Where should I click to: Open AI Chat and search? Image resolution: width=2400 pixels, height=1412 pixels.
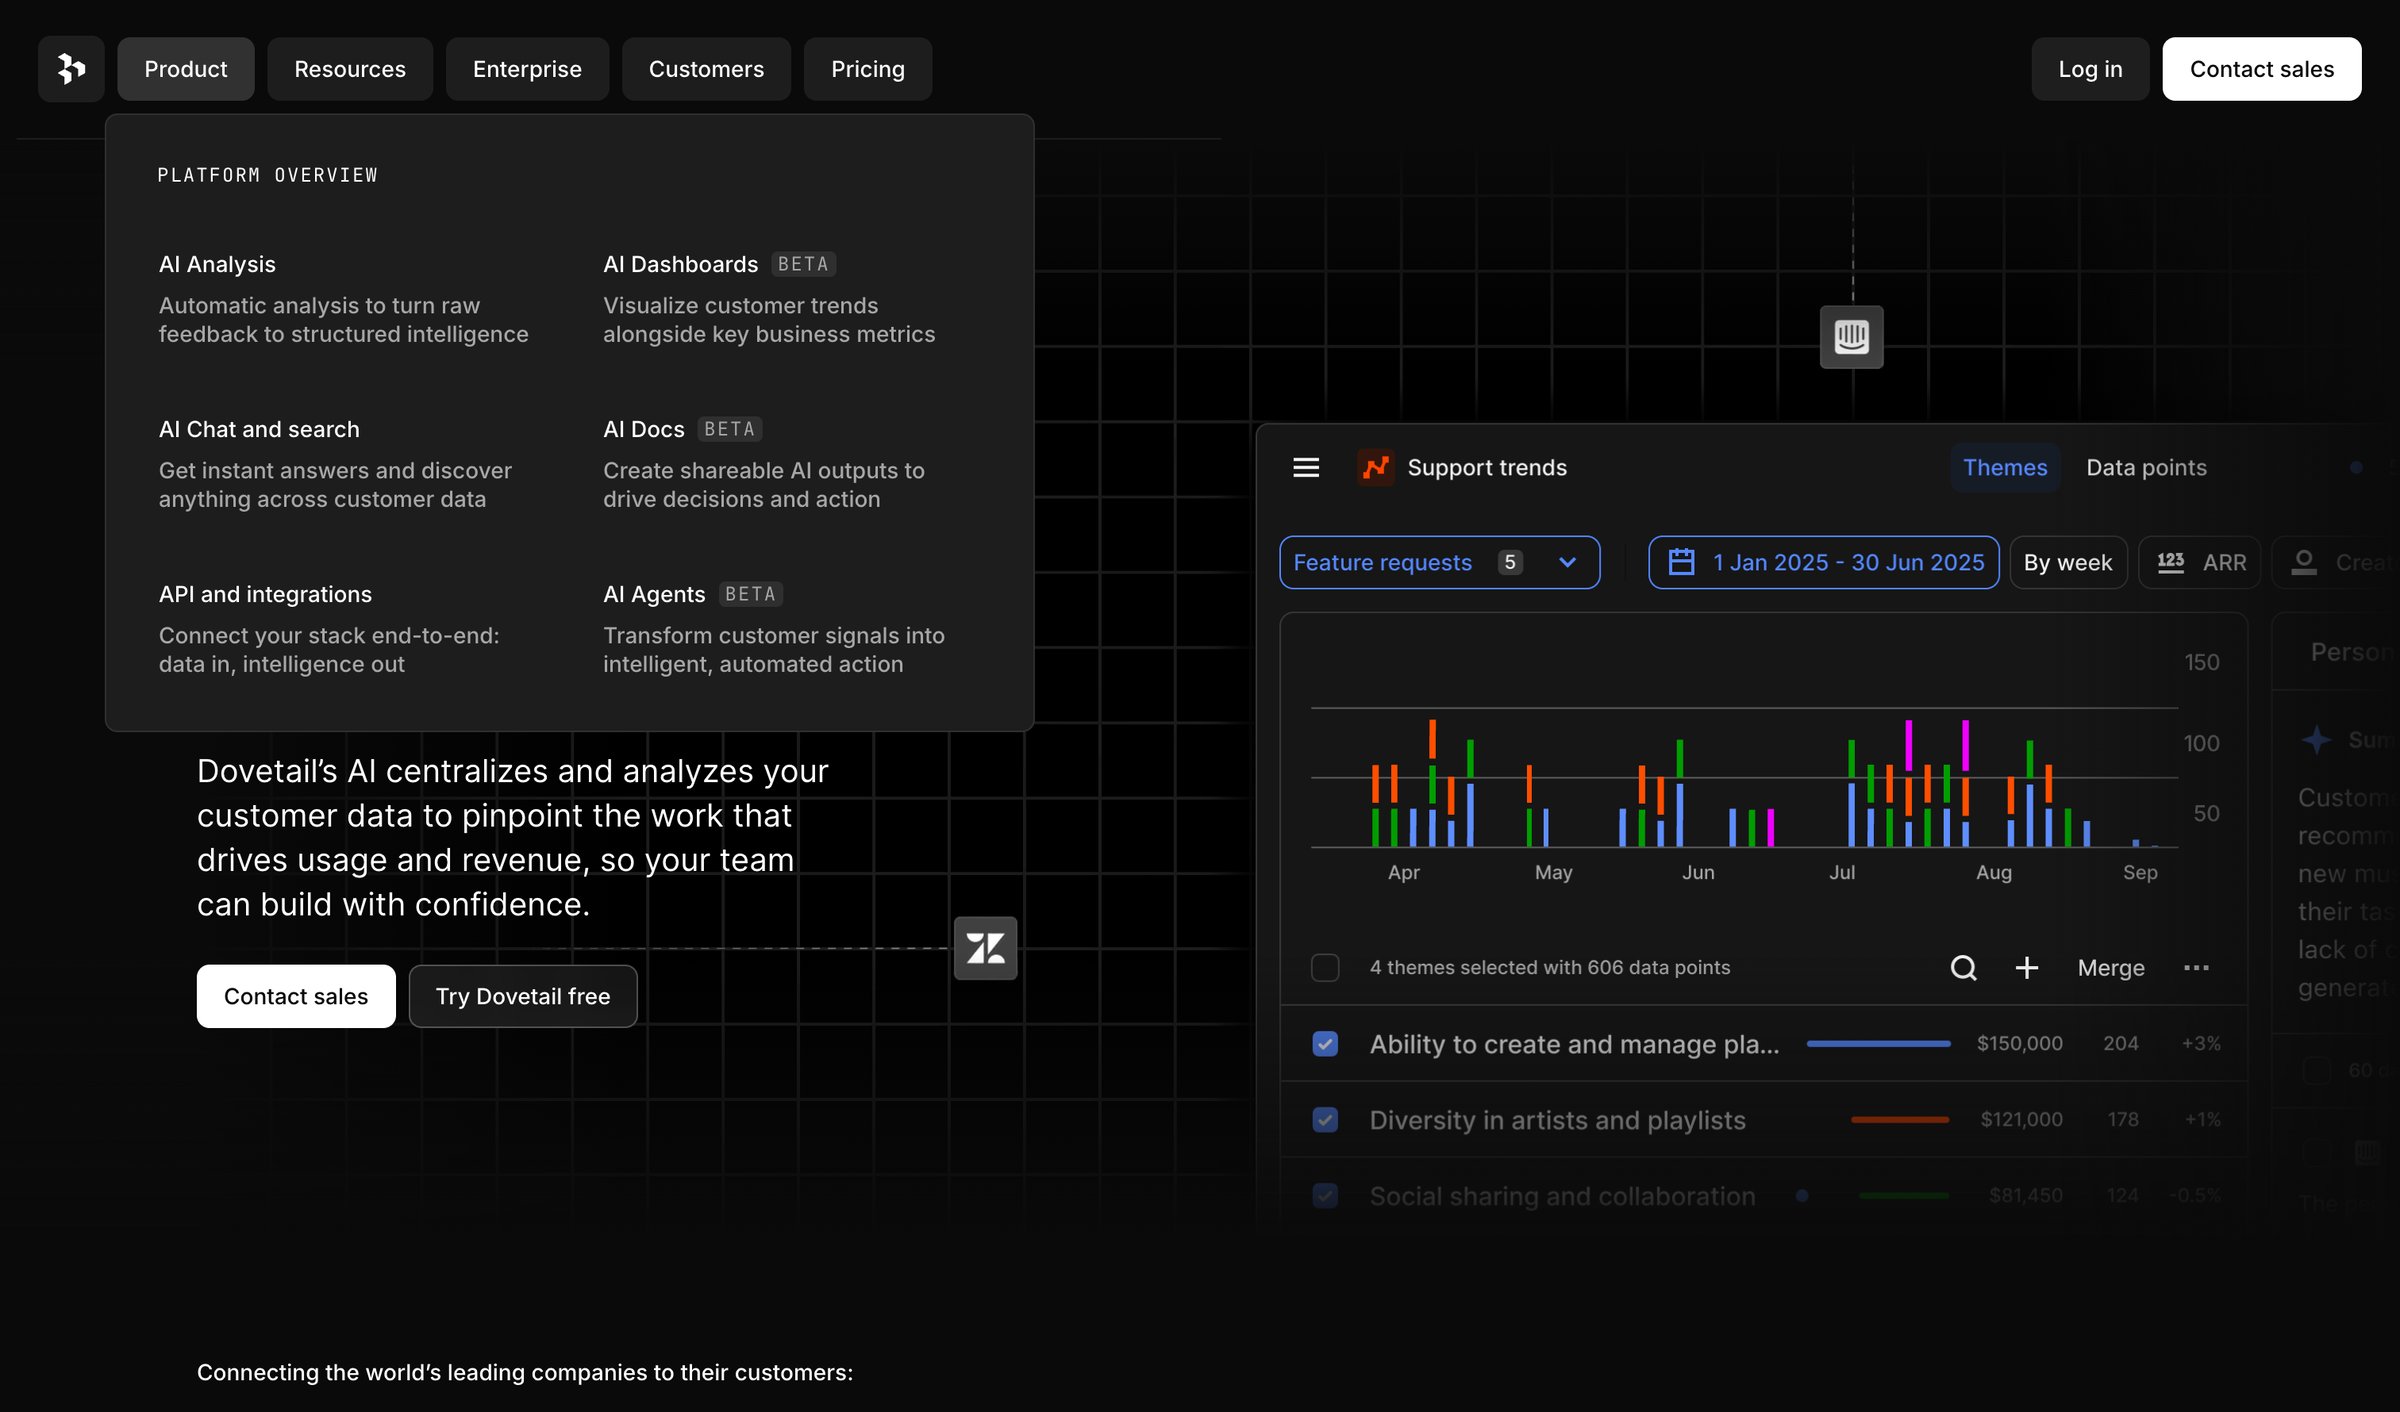click(335, 464)
